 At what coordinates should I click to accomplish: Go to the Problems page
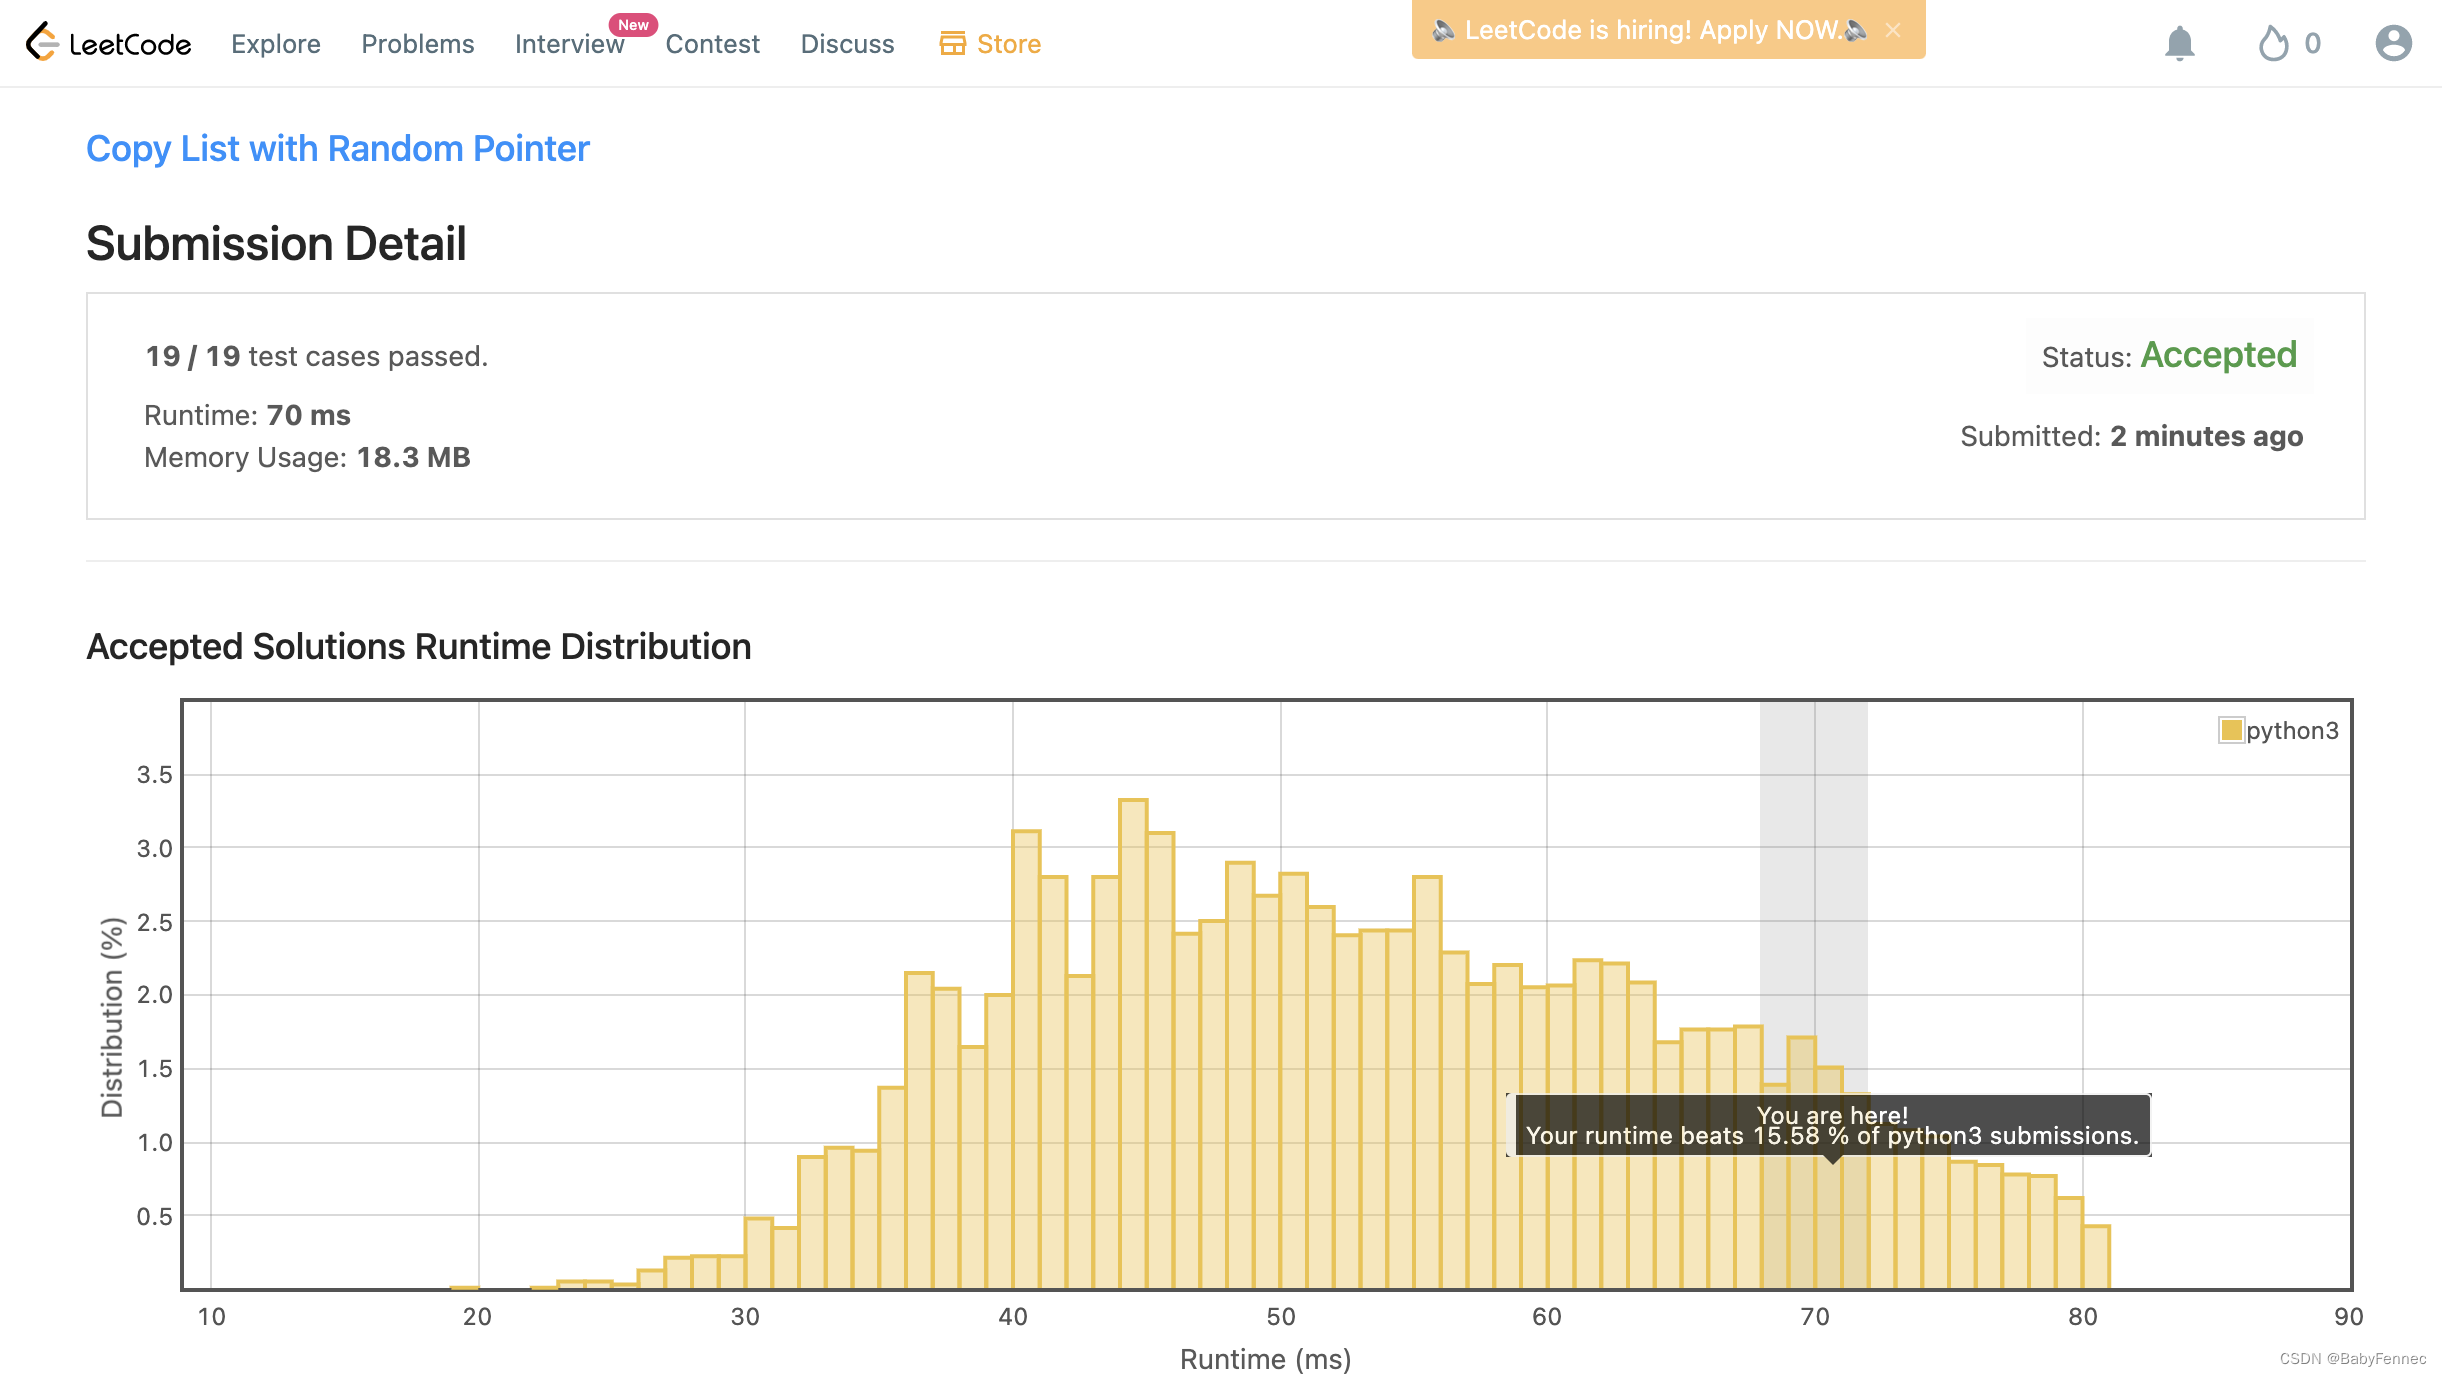pos(417,44)
